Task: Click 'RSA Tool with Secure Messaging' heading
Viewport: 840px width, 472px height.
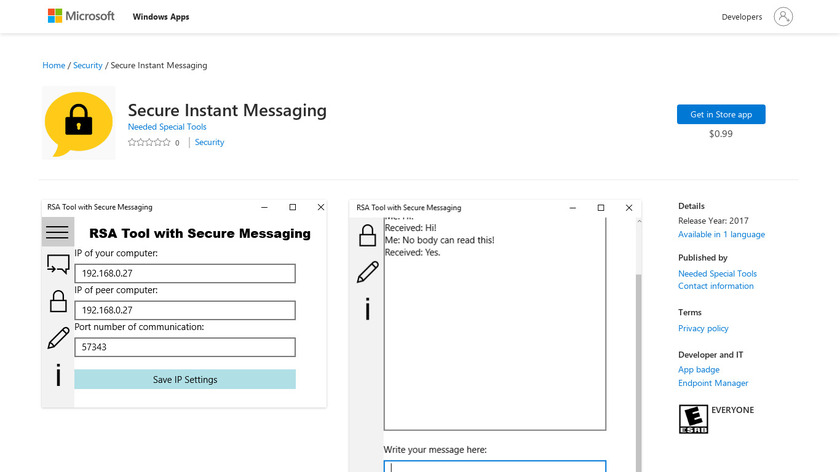Action: coord(200,234)
